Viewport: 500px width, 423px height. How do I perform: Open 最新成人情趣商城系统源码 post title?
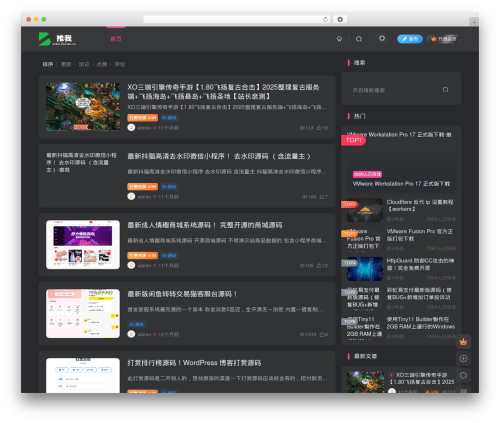(205, 225)
